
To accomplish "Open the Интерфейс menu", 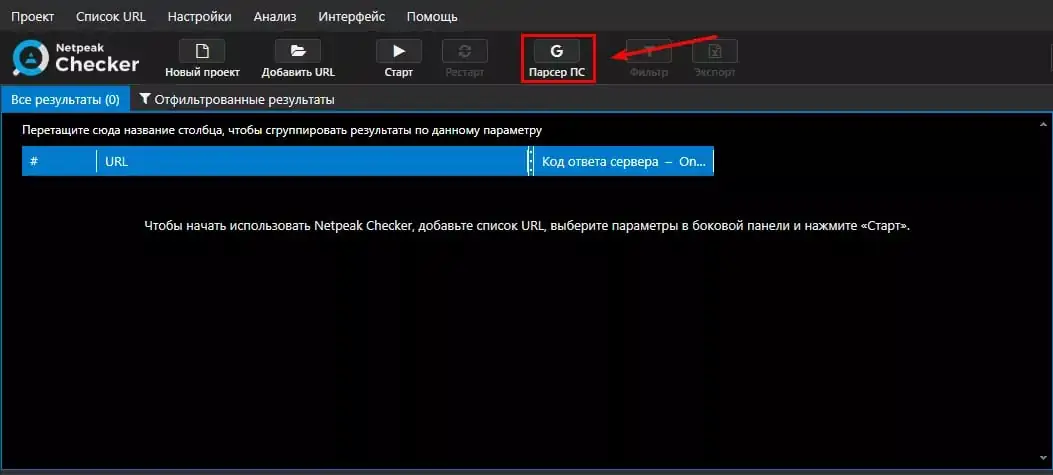I will pos(352,16).
